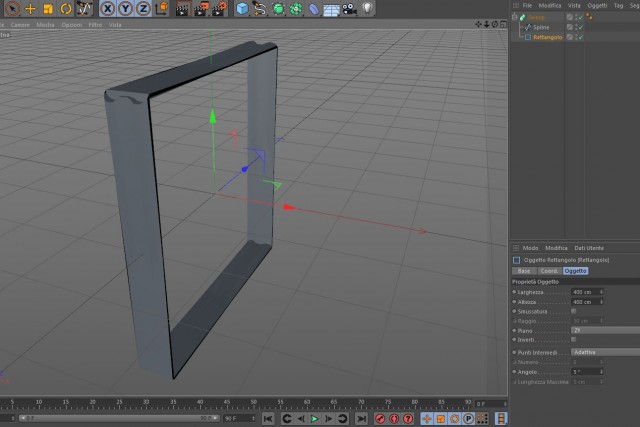Toggle autokeying red button
The height and width of the screenshot is (427, 640).
[x=394, y=419]
